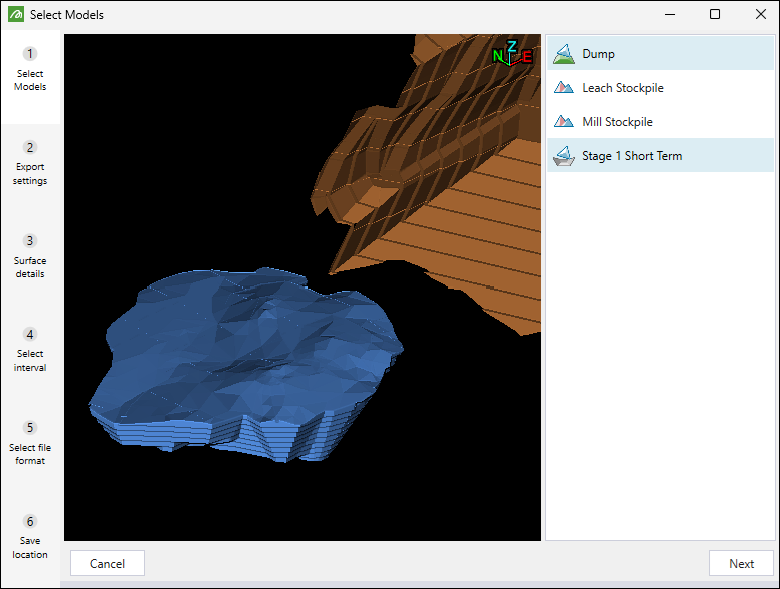
Task: Go to step 1 Select Models
Action: (30, 69)
